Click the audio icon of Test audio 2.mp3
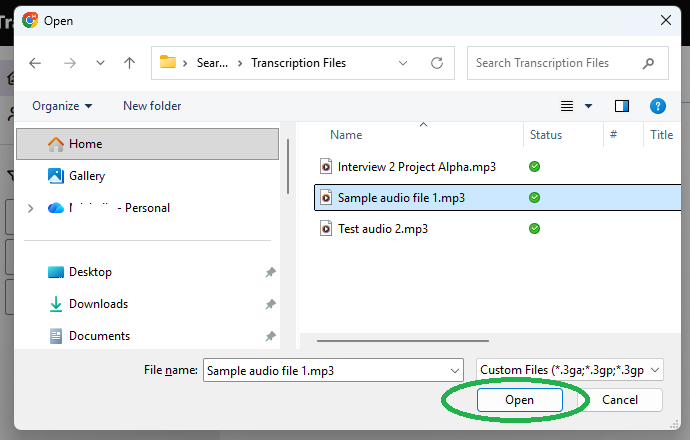The height and width of the screenshot is (440, 690). pyautogui.click(x=326, y=229)
